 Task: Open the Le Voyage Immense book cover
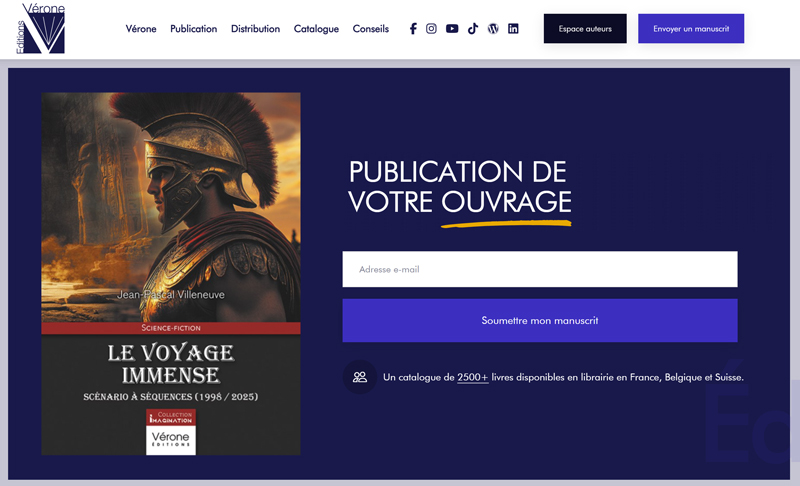click(x=171, y=273)
